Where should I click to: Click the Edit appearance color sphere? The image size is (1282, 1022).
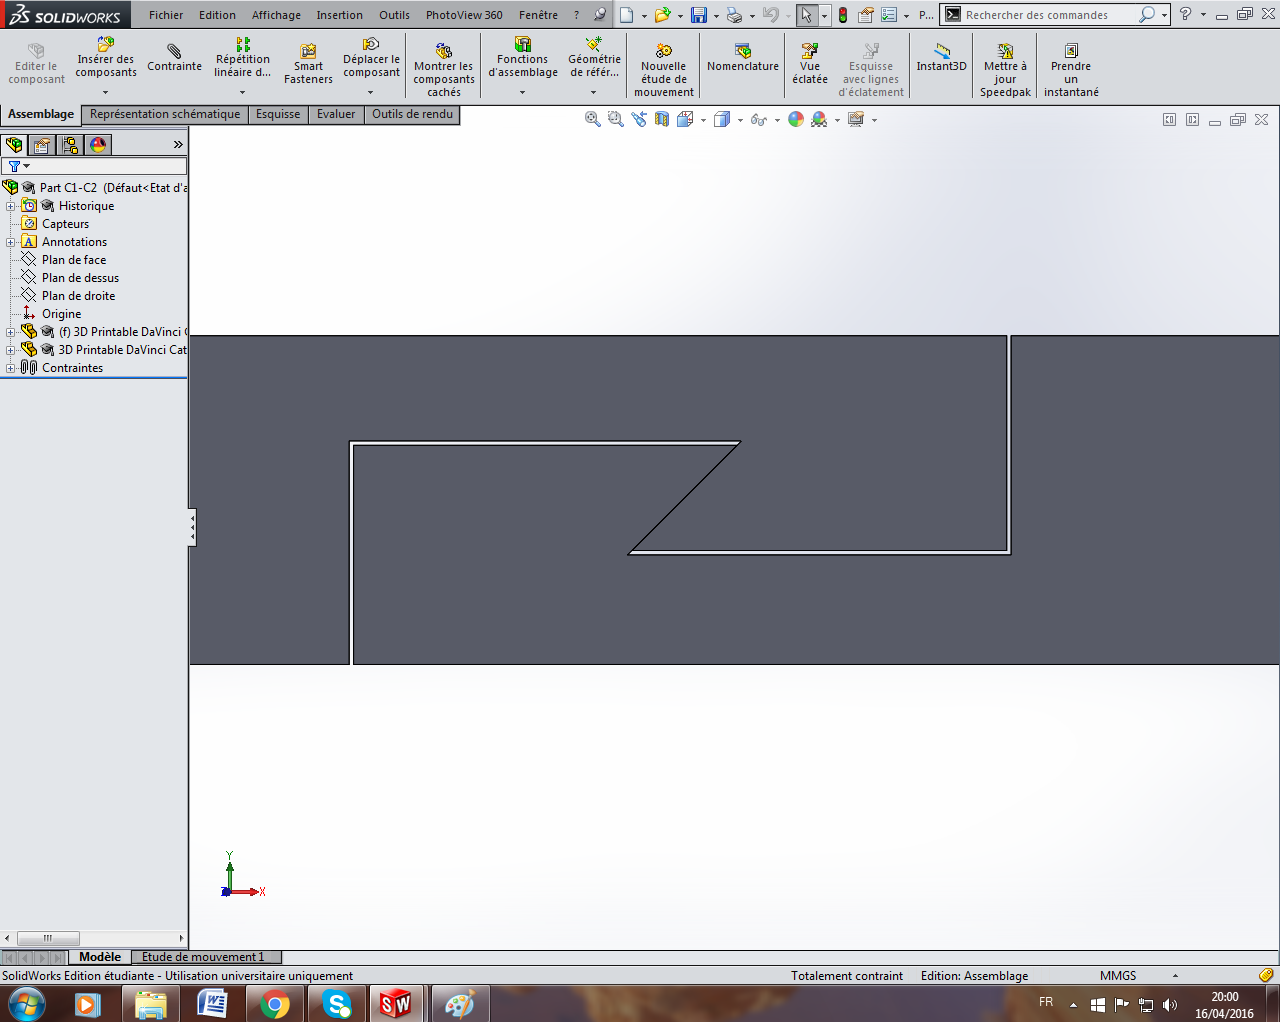click(796, 119)
